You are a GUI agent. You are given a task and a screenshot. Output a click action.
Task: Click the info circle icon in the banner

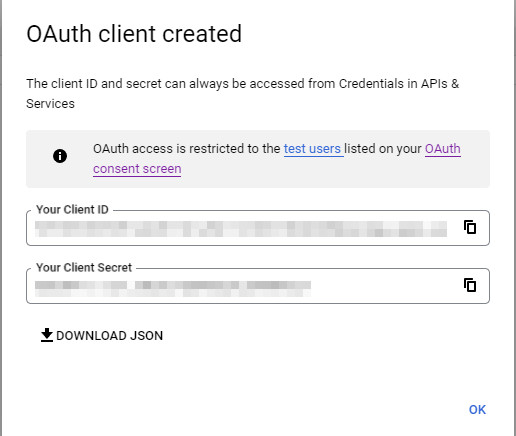(60, 156)
